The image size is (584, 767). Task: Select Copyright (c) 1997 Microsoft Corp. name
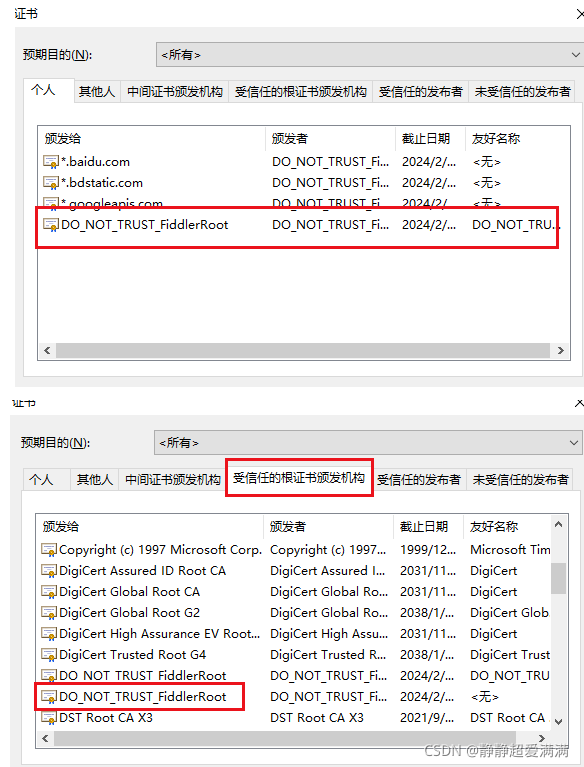pos(160,550)
